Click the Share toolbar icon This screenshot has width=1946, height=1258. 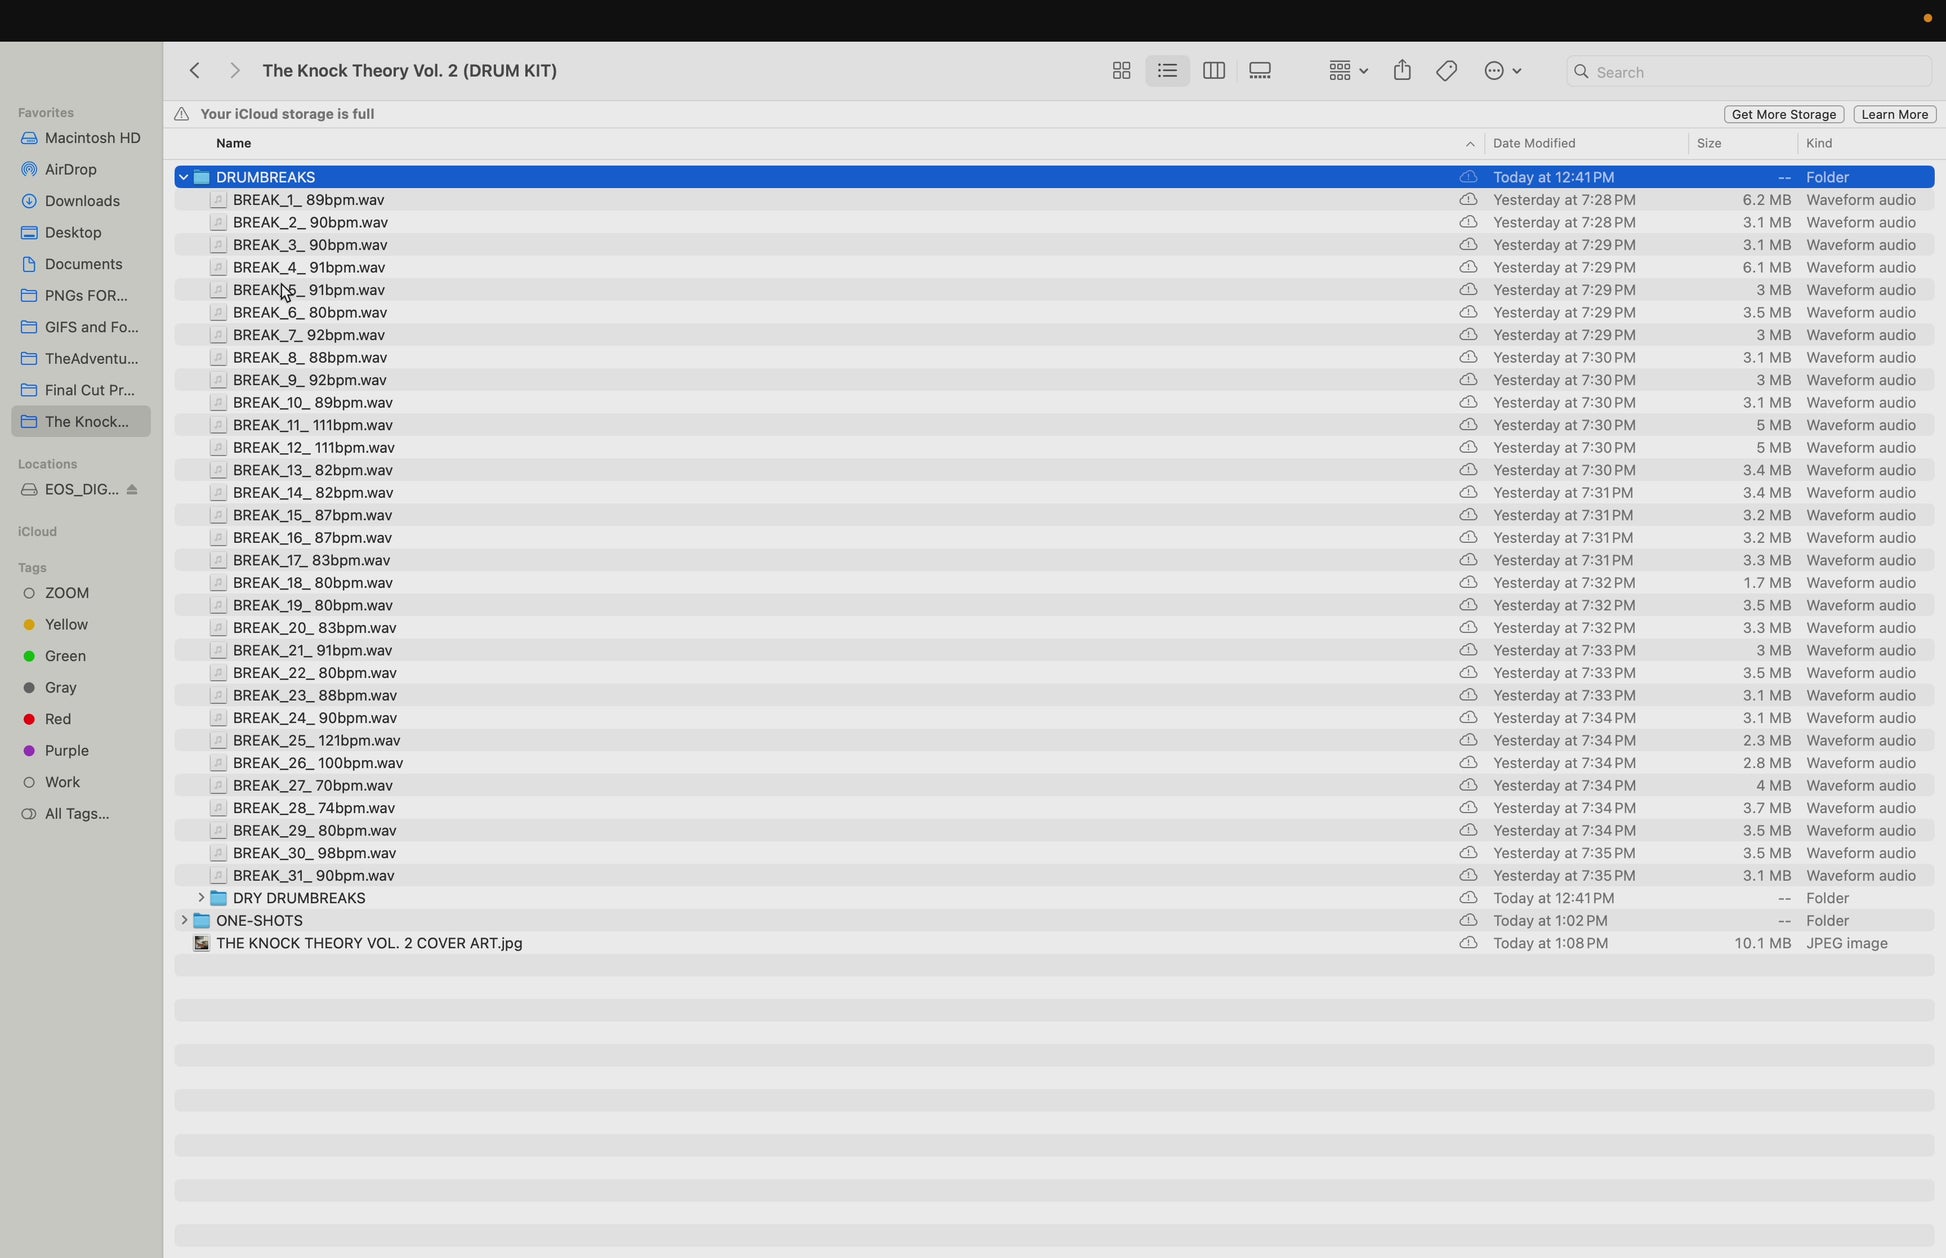click(x=1402, y=70)
